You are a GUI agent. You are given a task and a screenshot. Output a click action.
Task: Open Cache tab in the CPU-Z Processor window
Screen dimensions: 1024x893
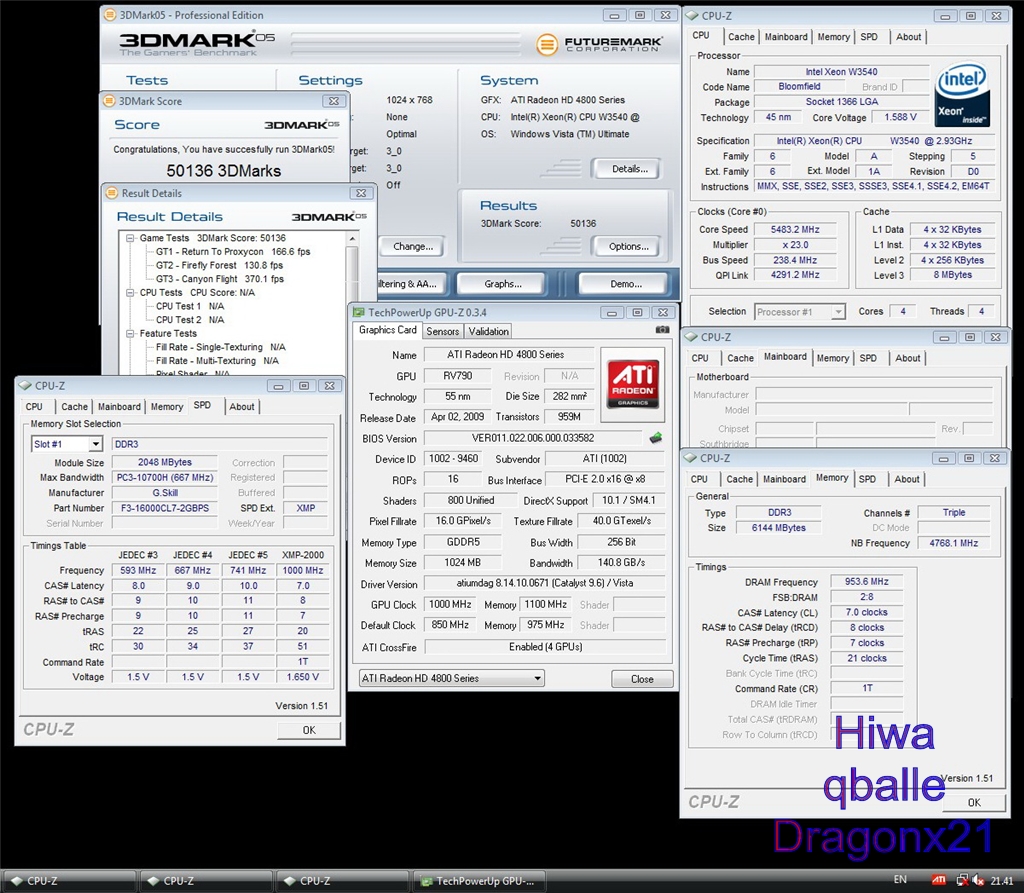pyautogui.click(x=741, y=37)
